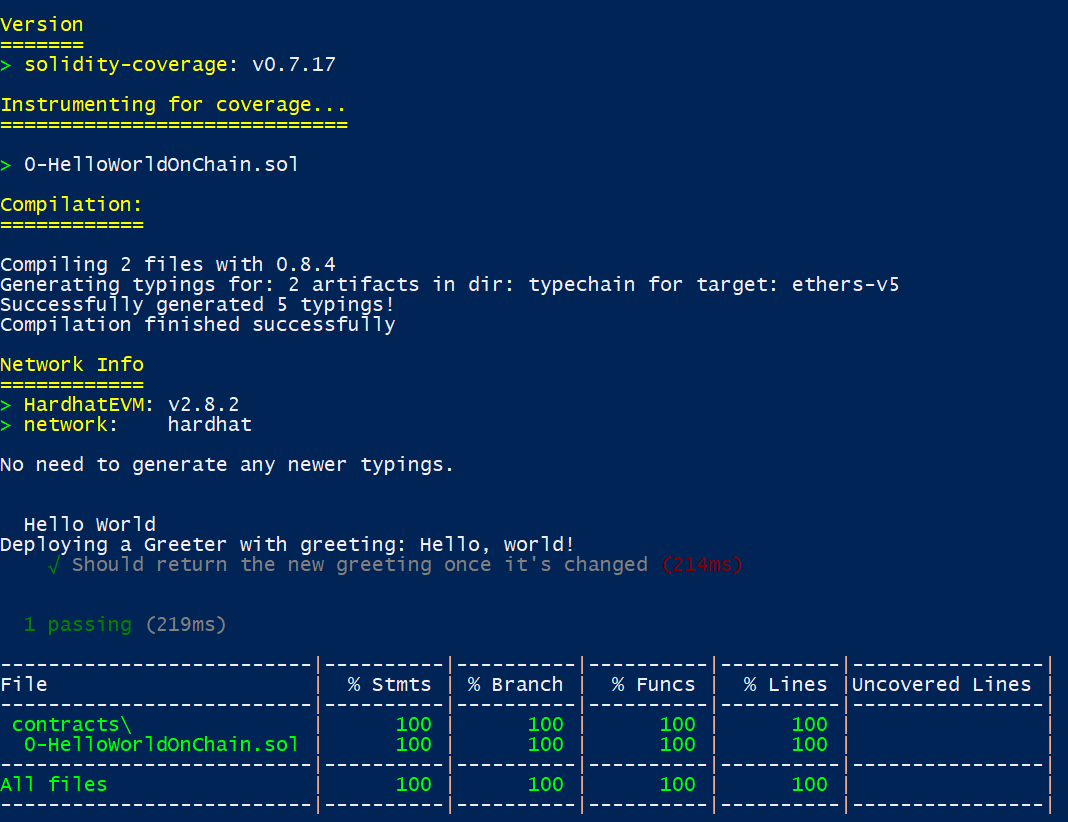Image resolution: width=1068 pixels, height=822 pixels.
Task: Click the arrow before 0-HelloWorldOnChain.sol instrumenting line
Action: point(5,165)
